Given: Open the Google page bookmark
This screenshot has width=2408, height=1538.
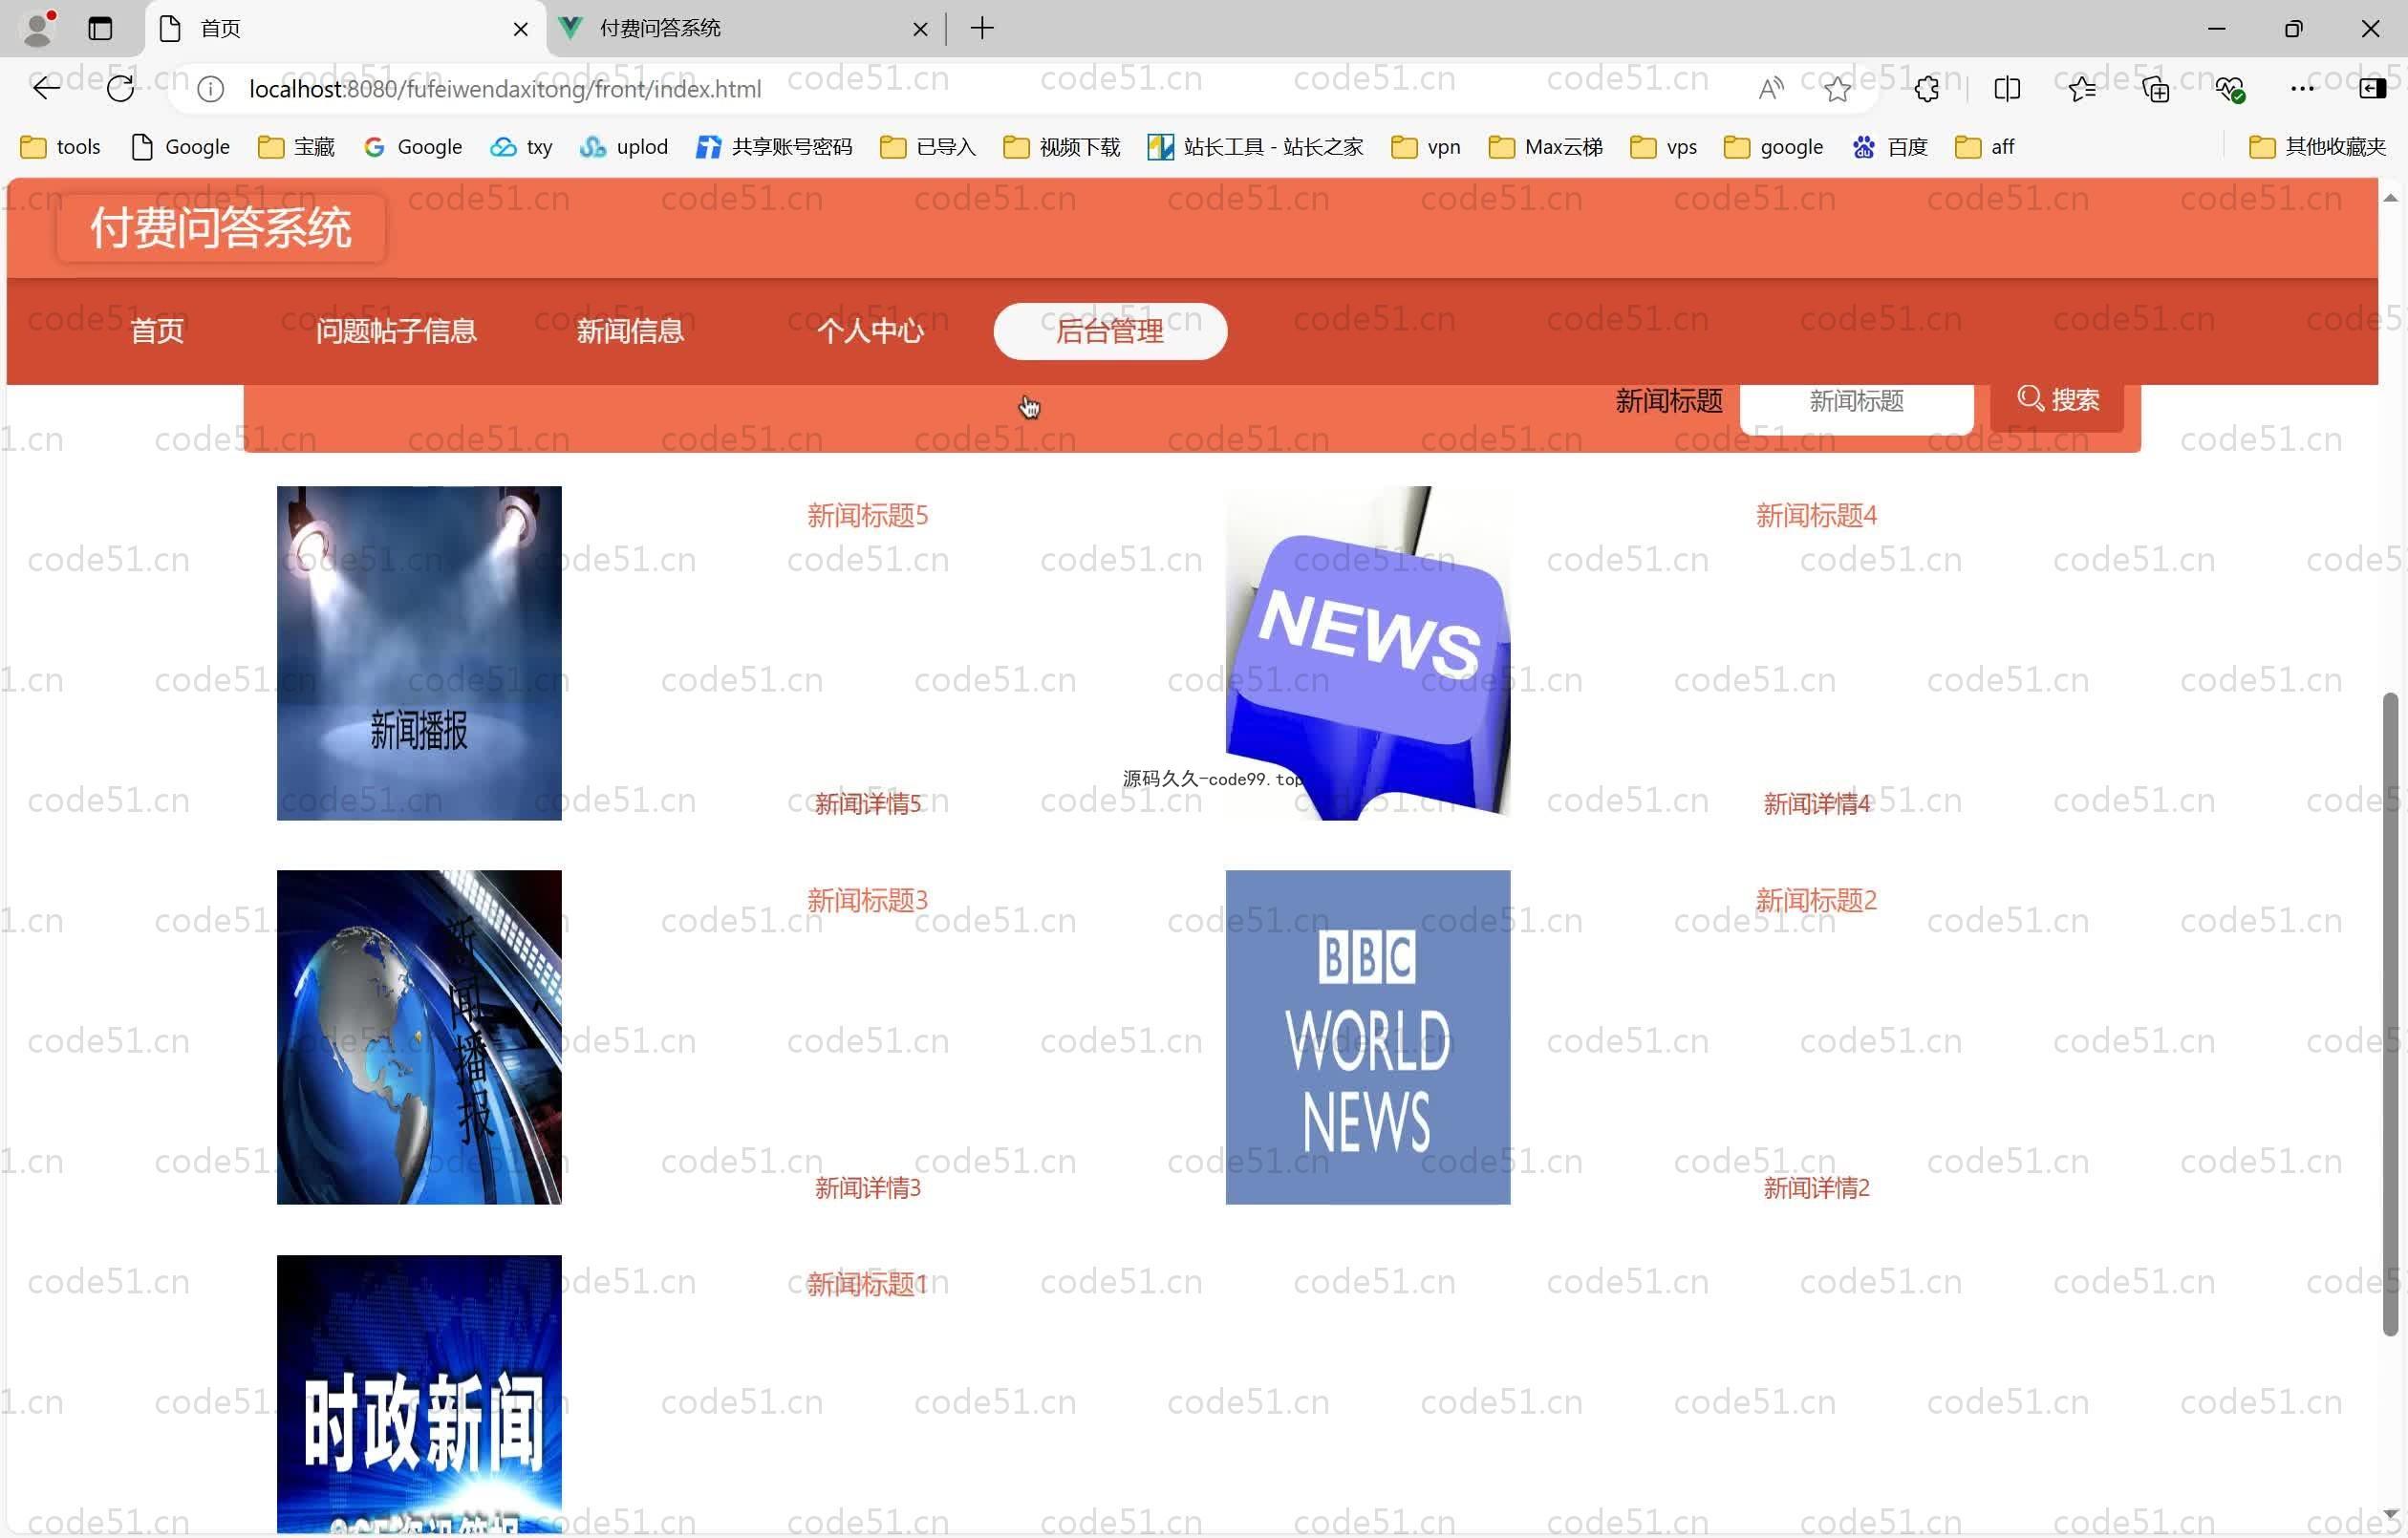Looking at the screenshot, I should [x=180, y=147].
